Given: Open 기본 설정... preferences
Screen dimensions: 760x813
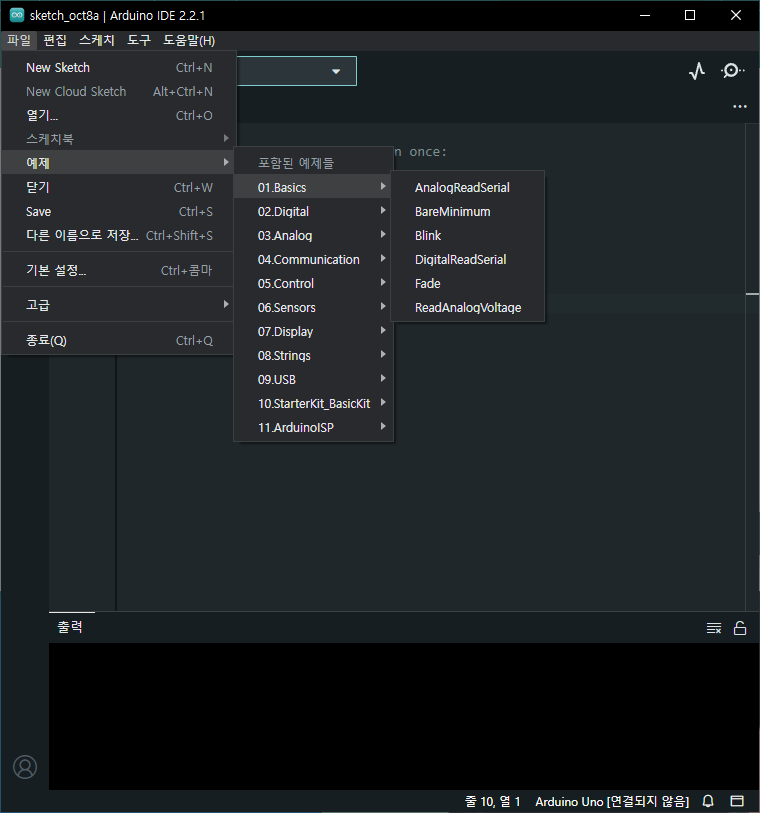Looking at the screenshot, I should click(x=119, y=270).
